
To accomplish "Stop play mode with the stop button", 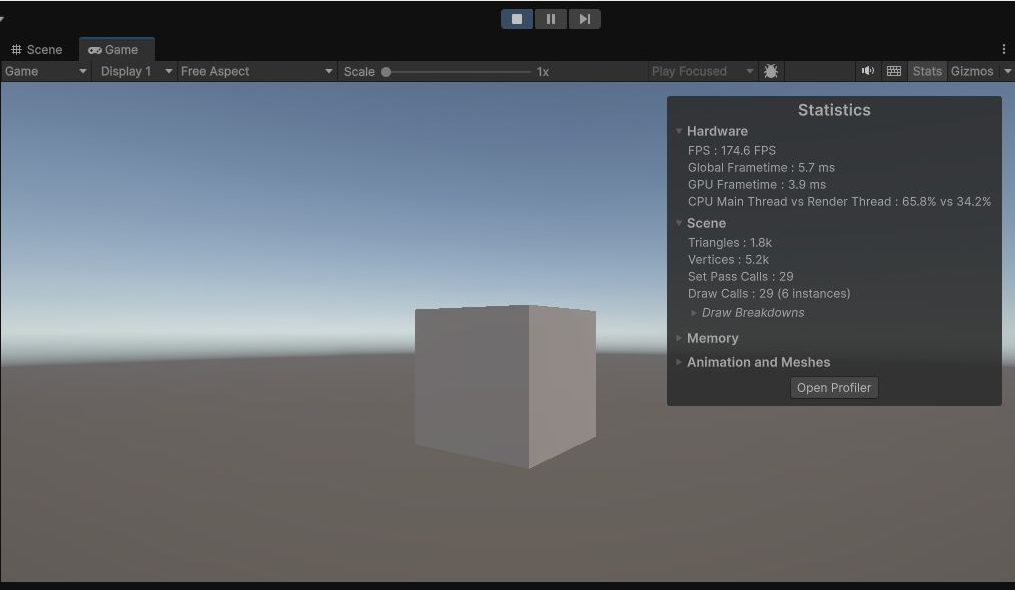I will point(517,19).
